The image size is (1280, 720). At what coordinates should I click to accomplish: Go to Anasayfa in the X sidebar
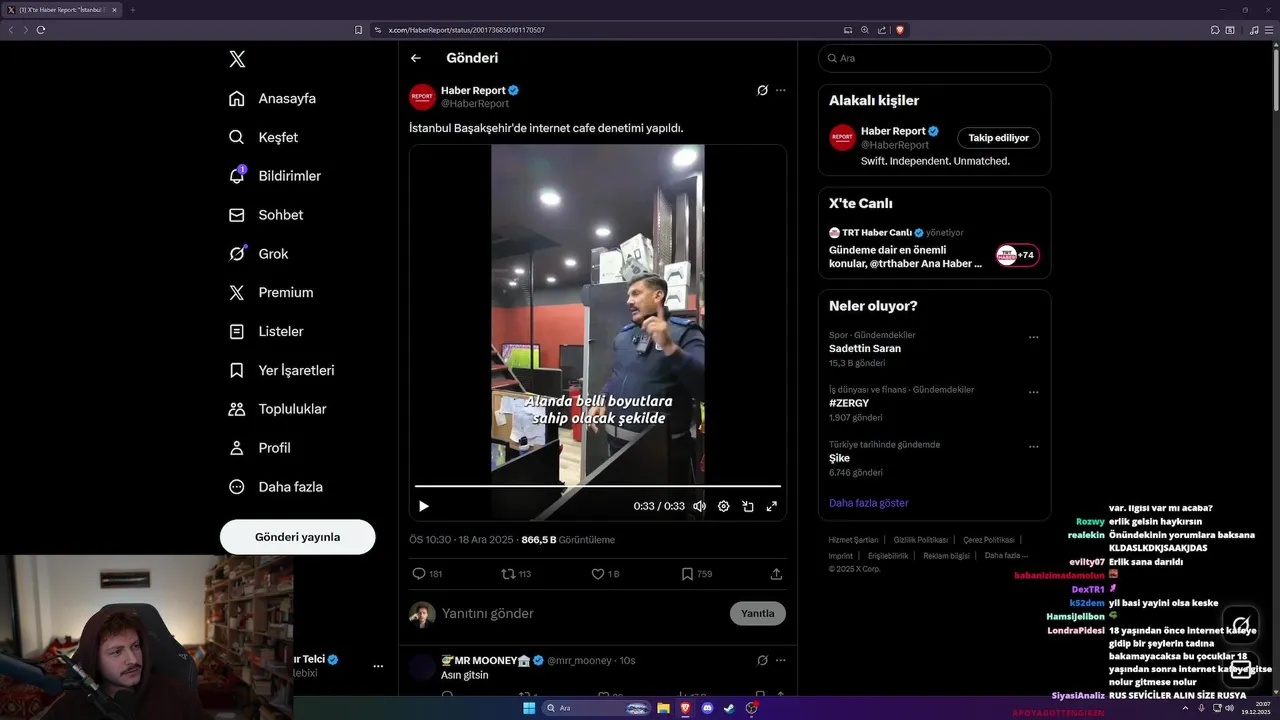[272, 98]
